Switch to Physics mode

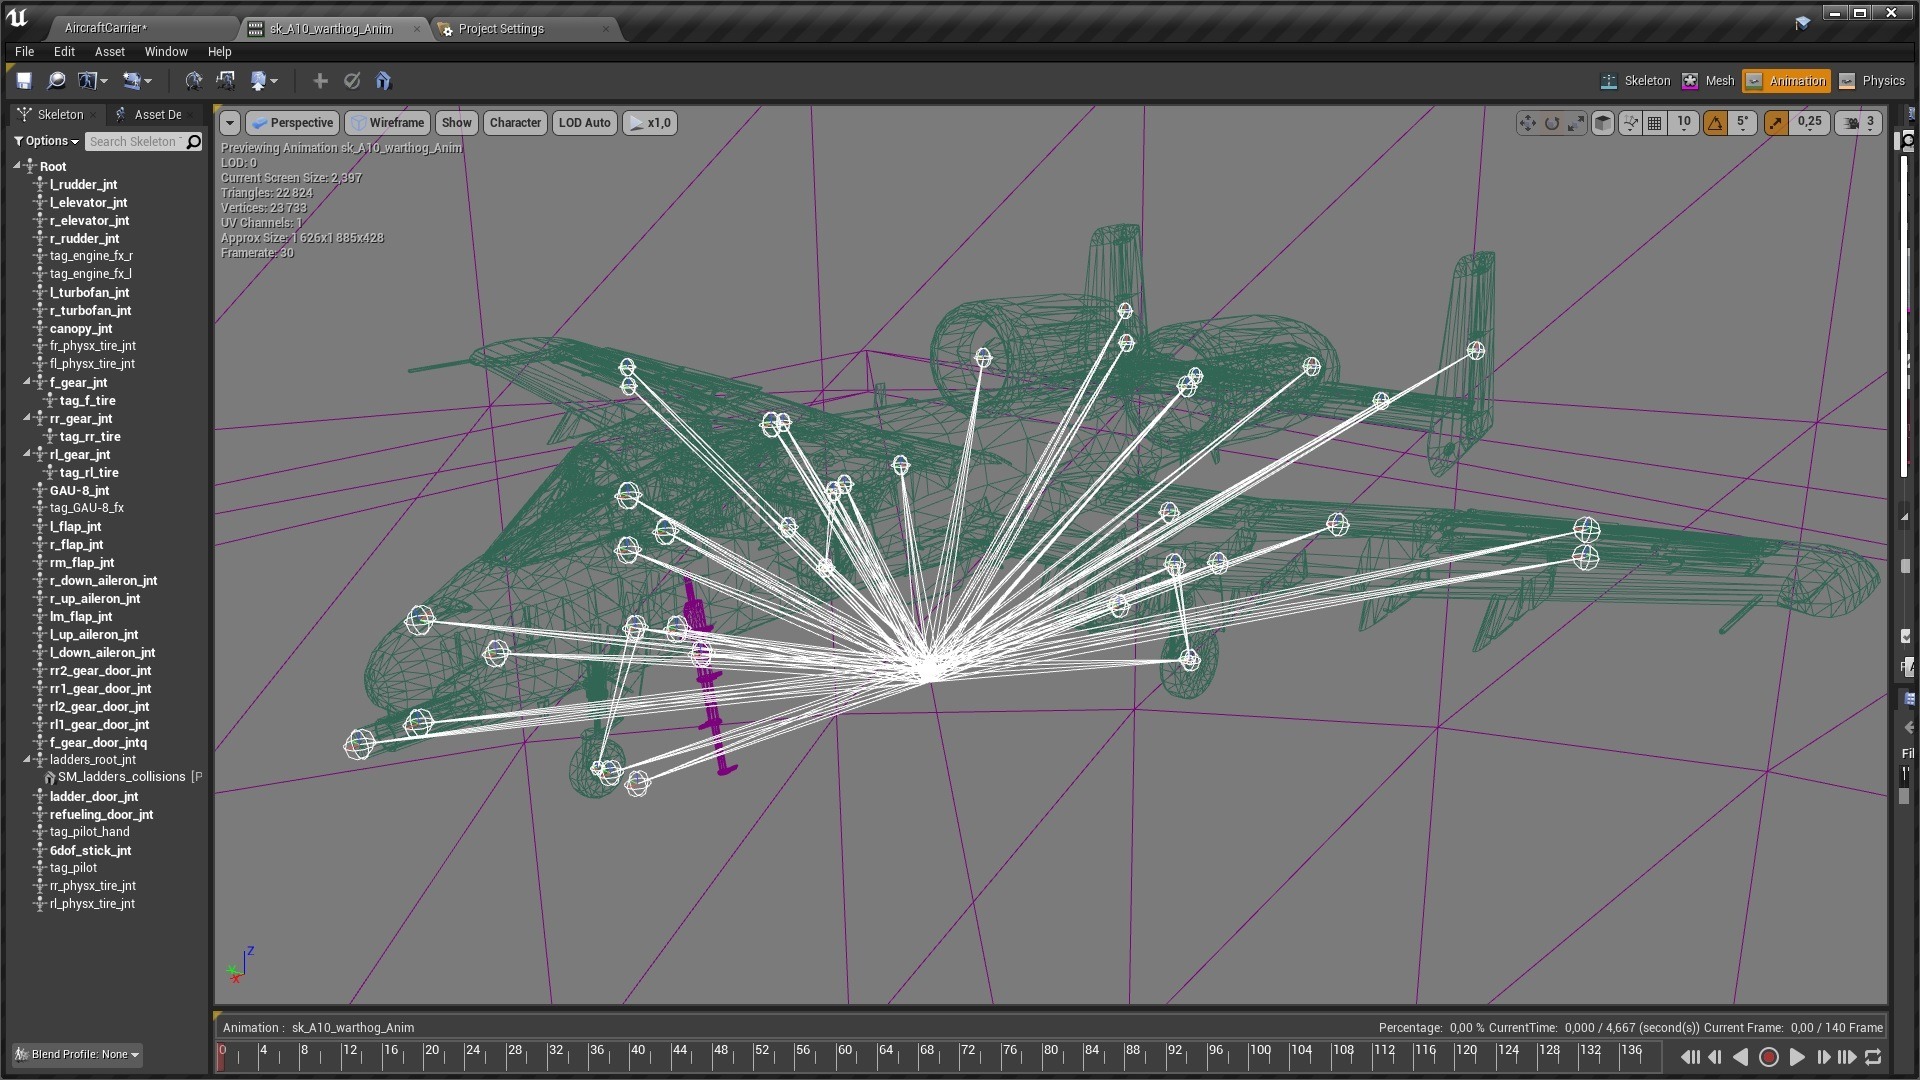[x=1872, y=81]
